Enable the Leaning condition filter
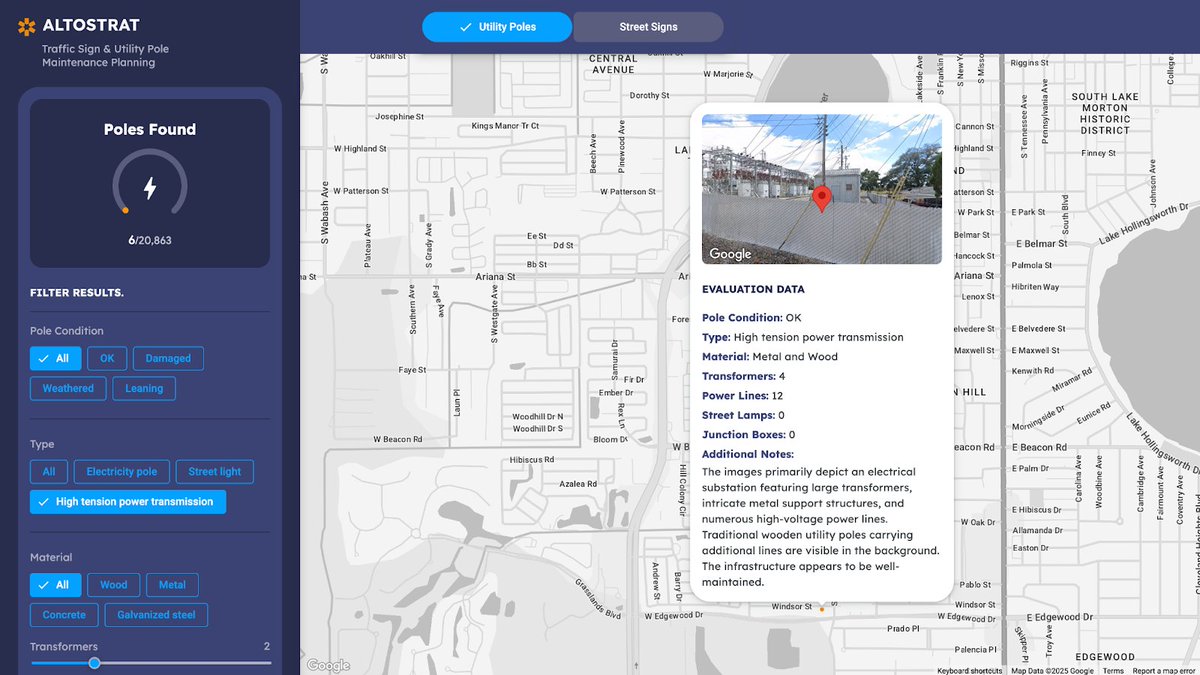 [144, 388]
